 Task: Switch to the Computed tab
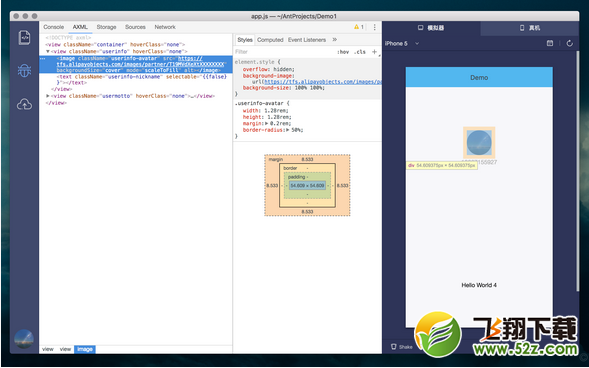[x=270, y=39]
